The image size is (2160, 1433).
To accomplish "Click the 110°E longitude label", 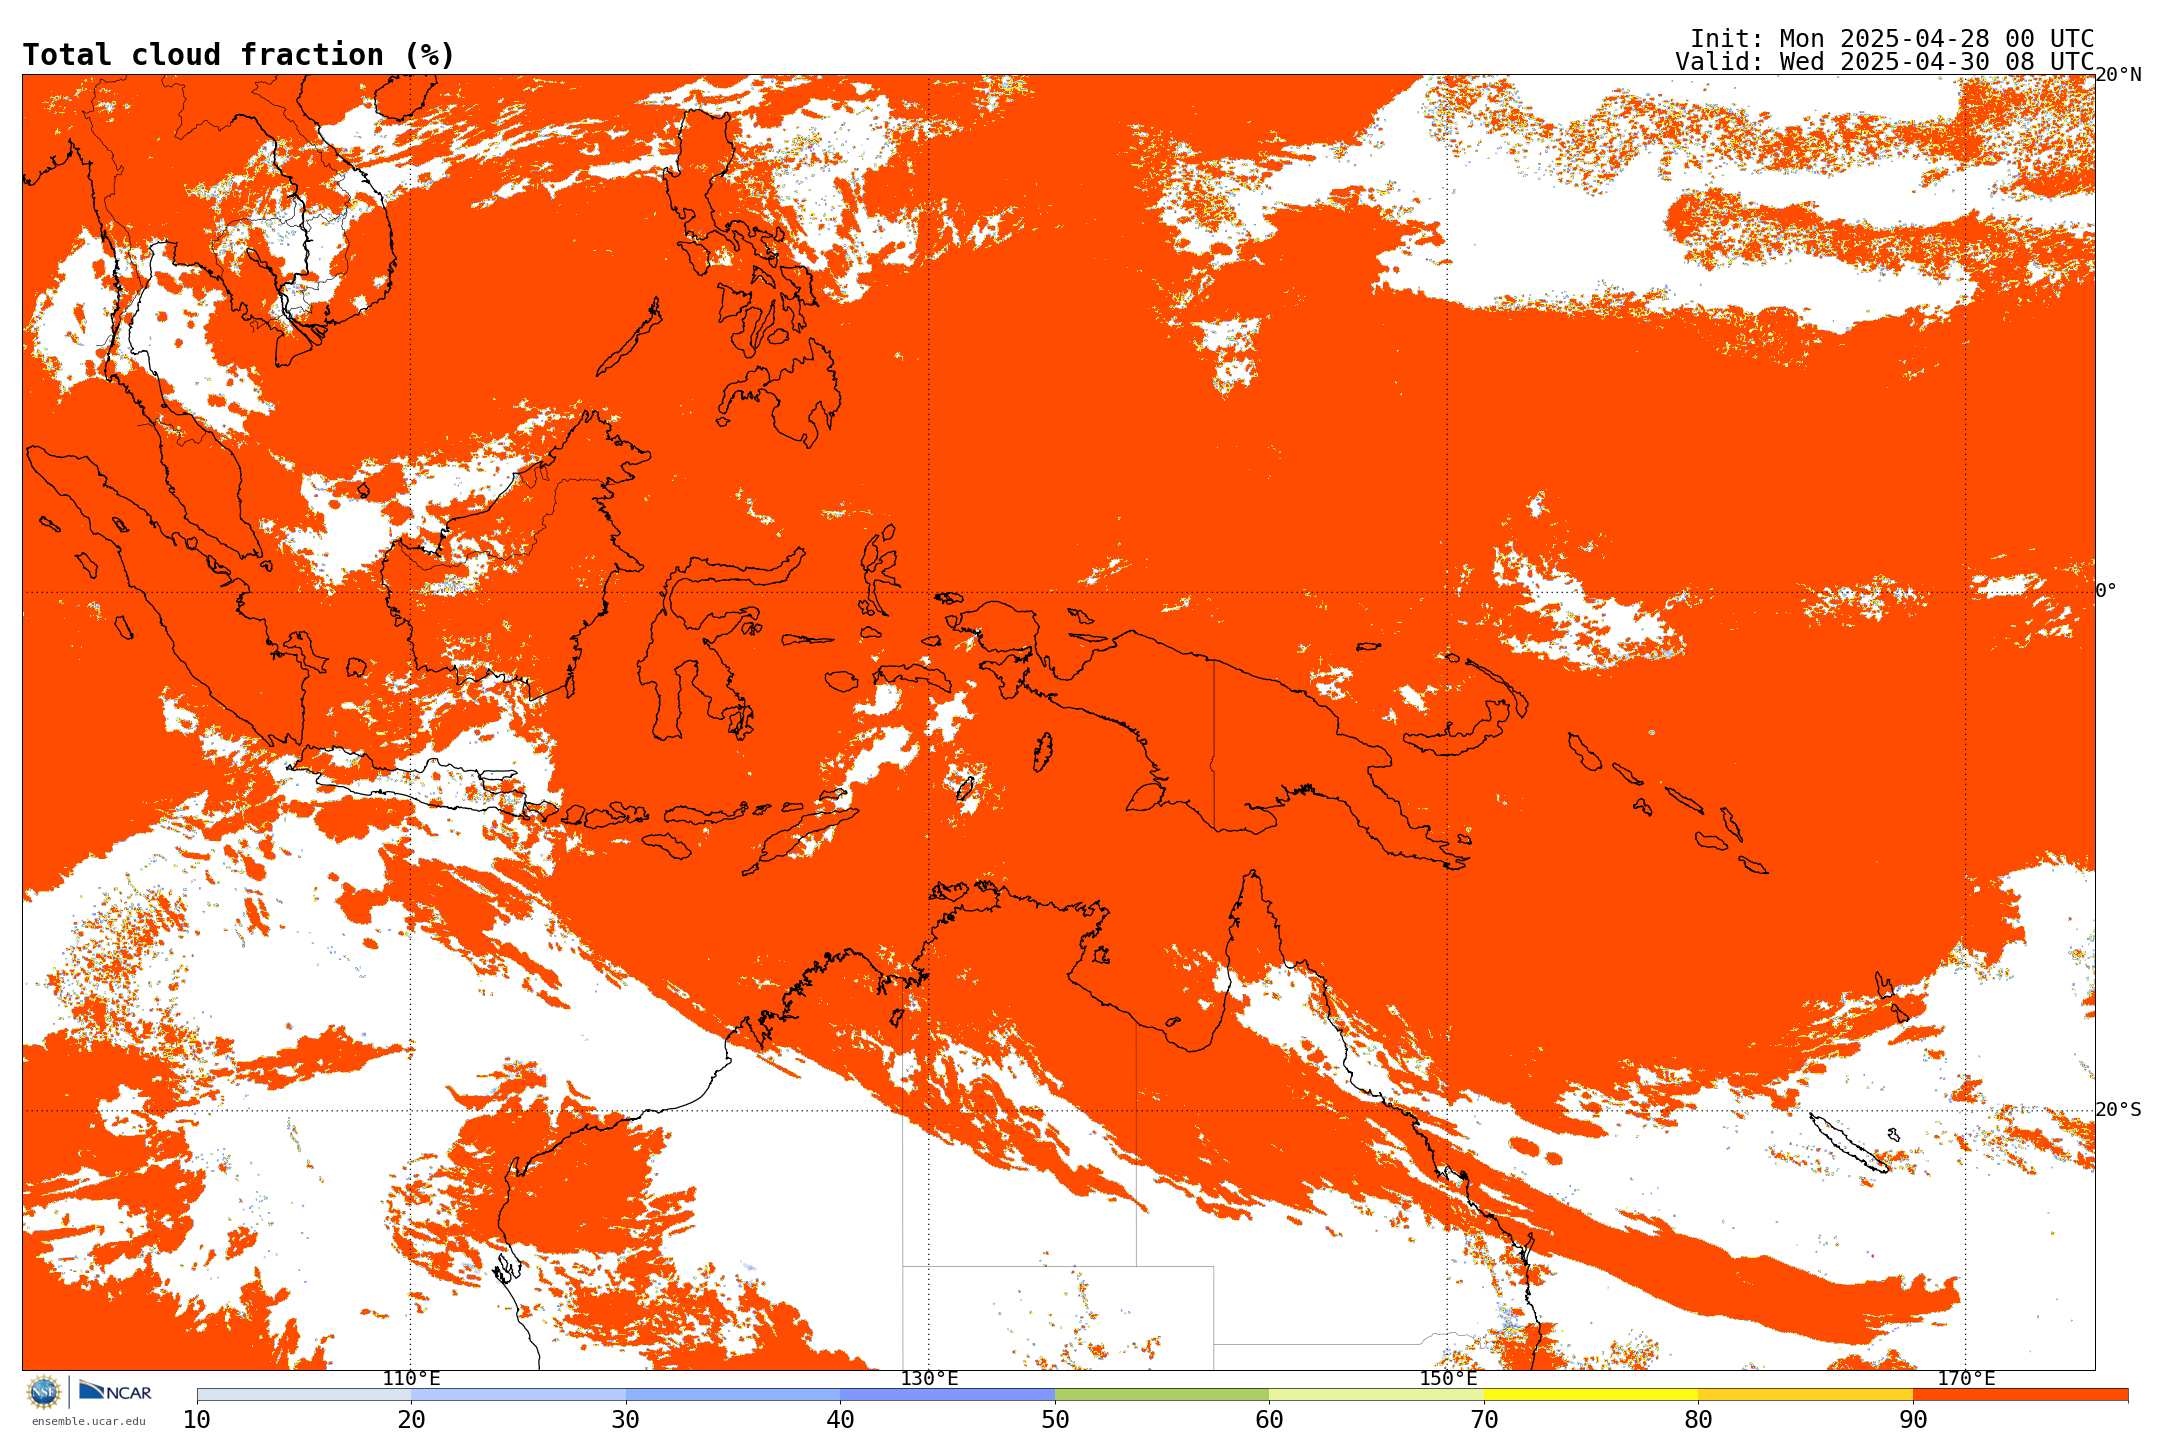I will coord(411,1379).
